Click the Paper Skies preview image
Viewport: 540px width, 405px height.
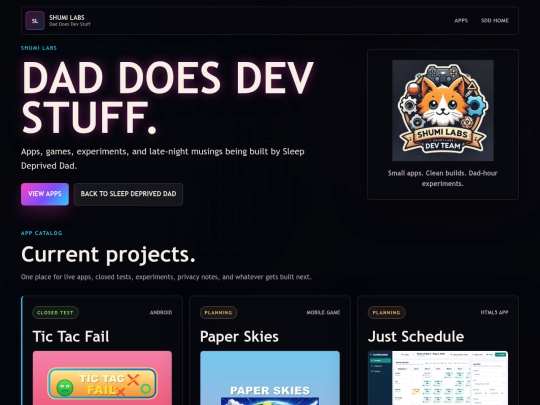pos(270,378)
